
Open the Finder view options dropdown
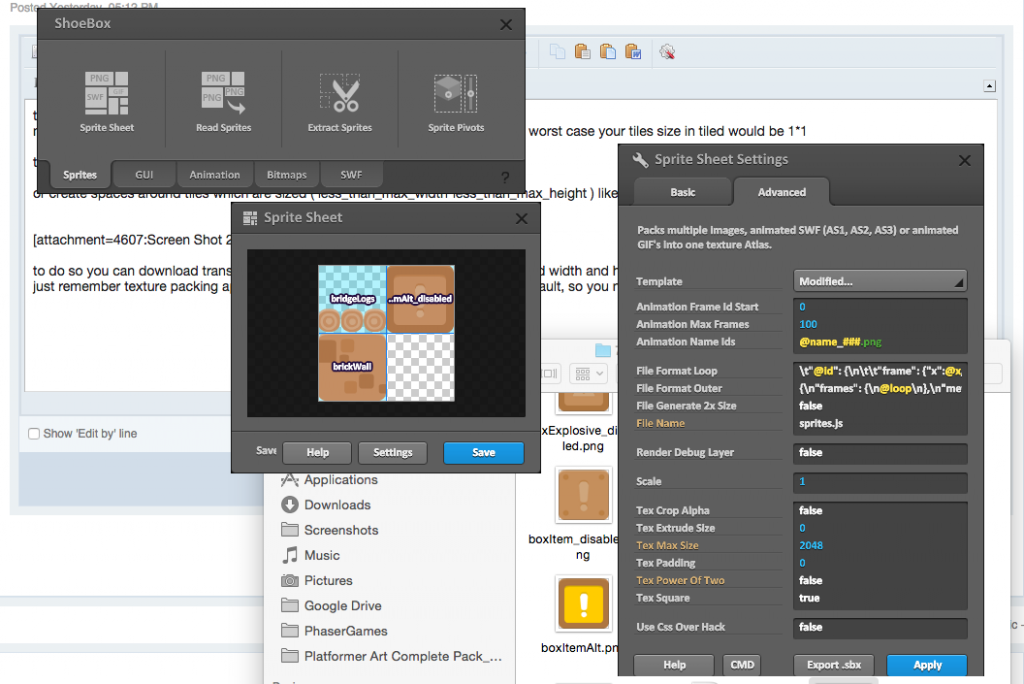pos(589,374)
